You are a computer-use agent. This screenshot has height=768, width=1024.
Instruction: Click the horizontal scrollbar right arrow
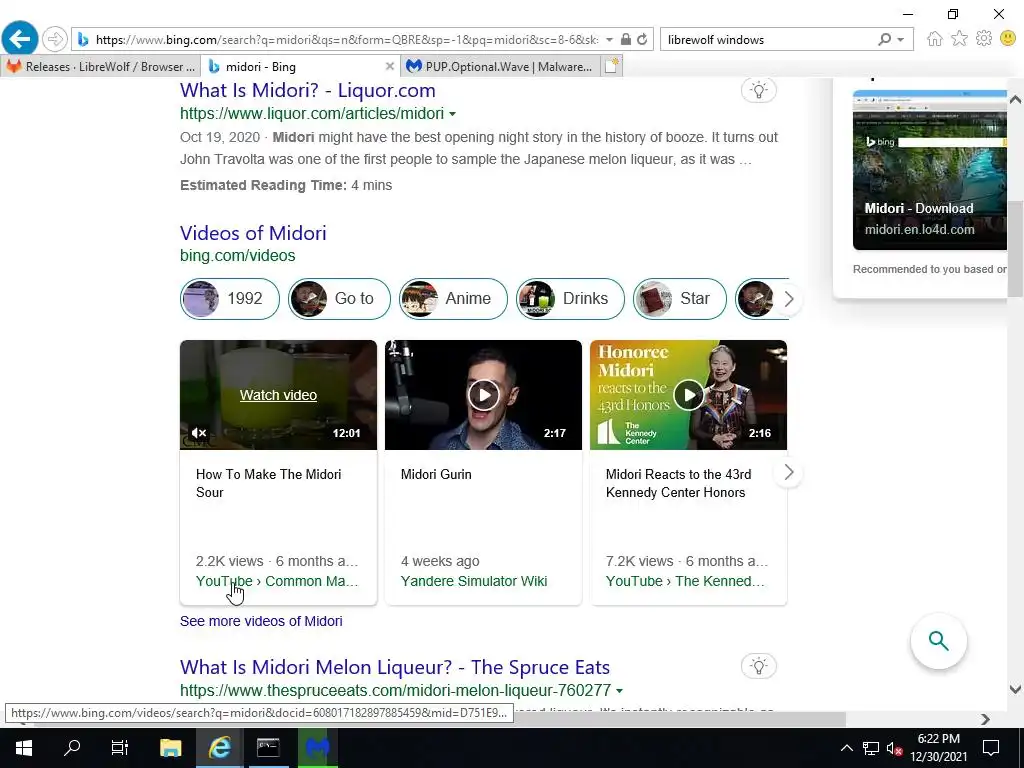(x=985, y=719)
